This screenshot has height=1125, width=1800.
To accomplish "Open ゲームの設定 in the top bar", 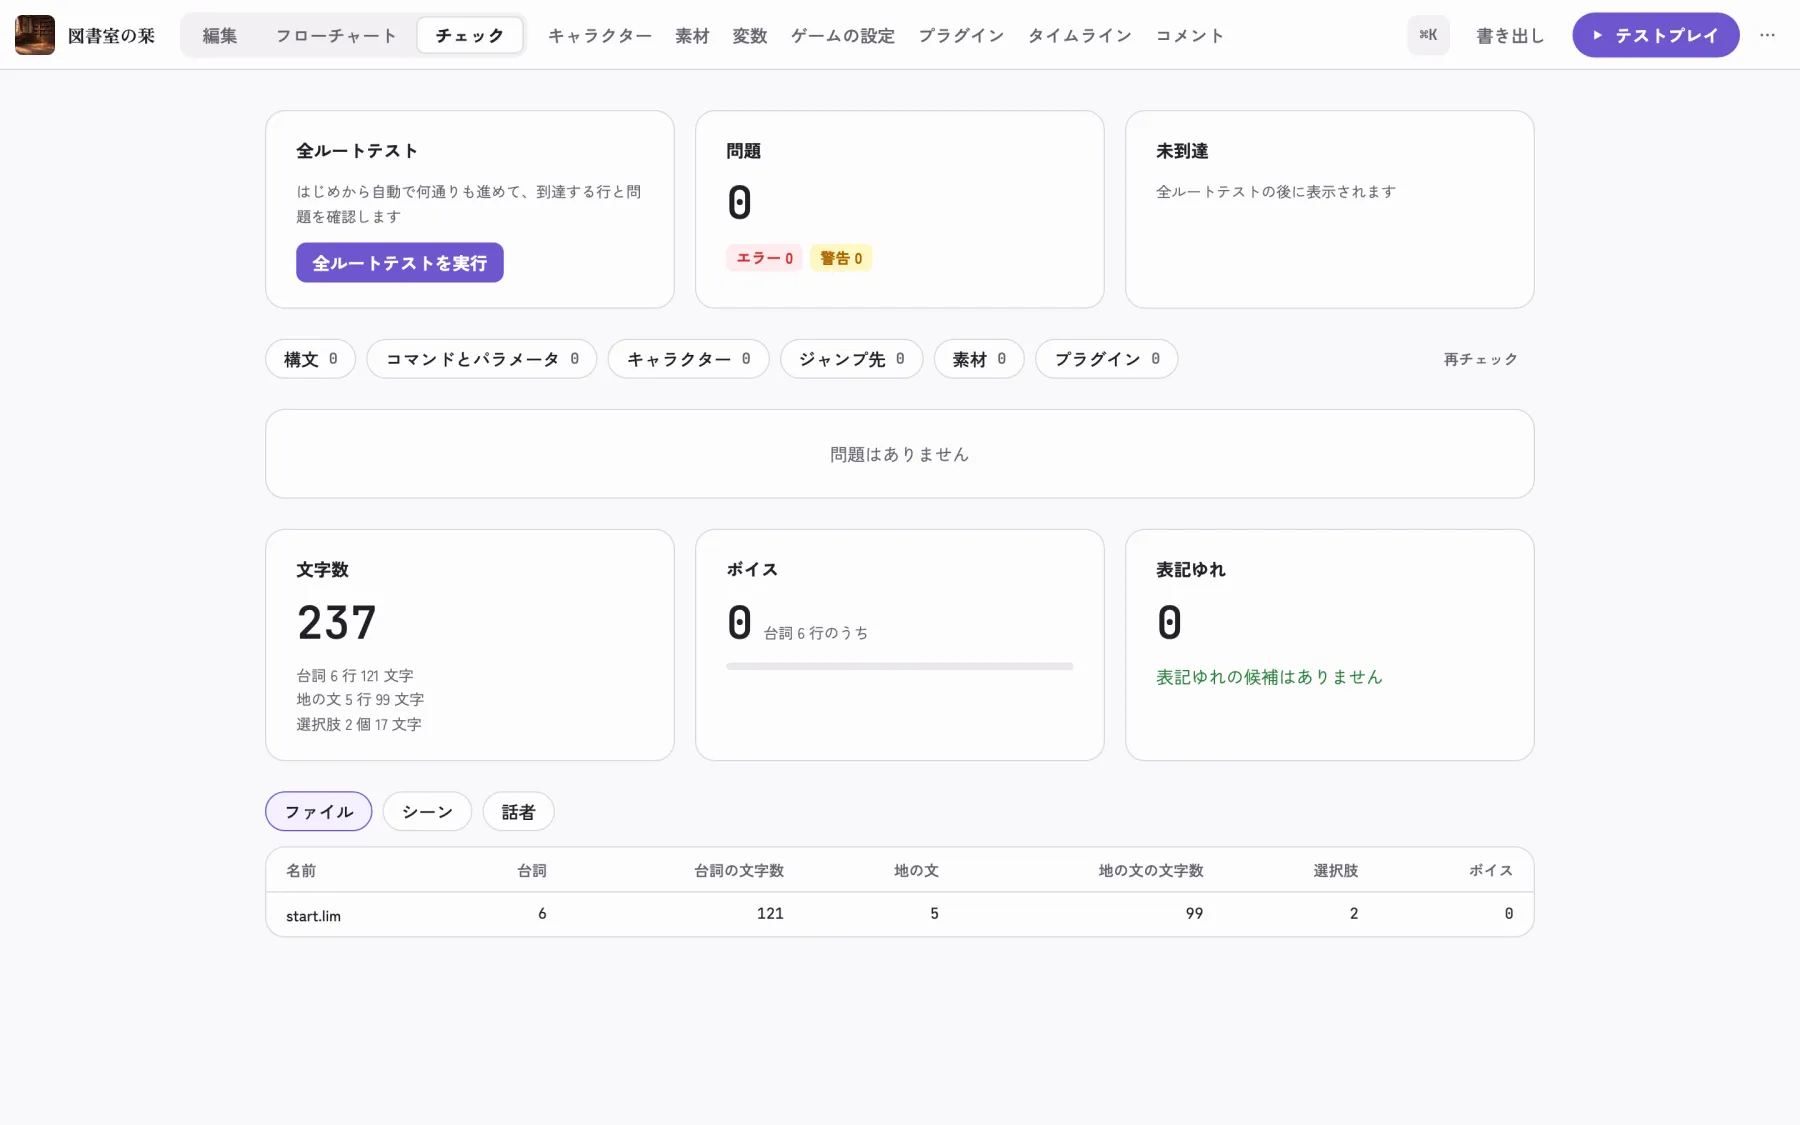I will [842, 36].
